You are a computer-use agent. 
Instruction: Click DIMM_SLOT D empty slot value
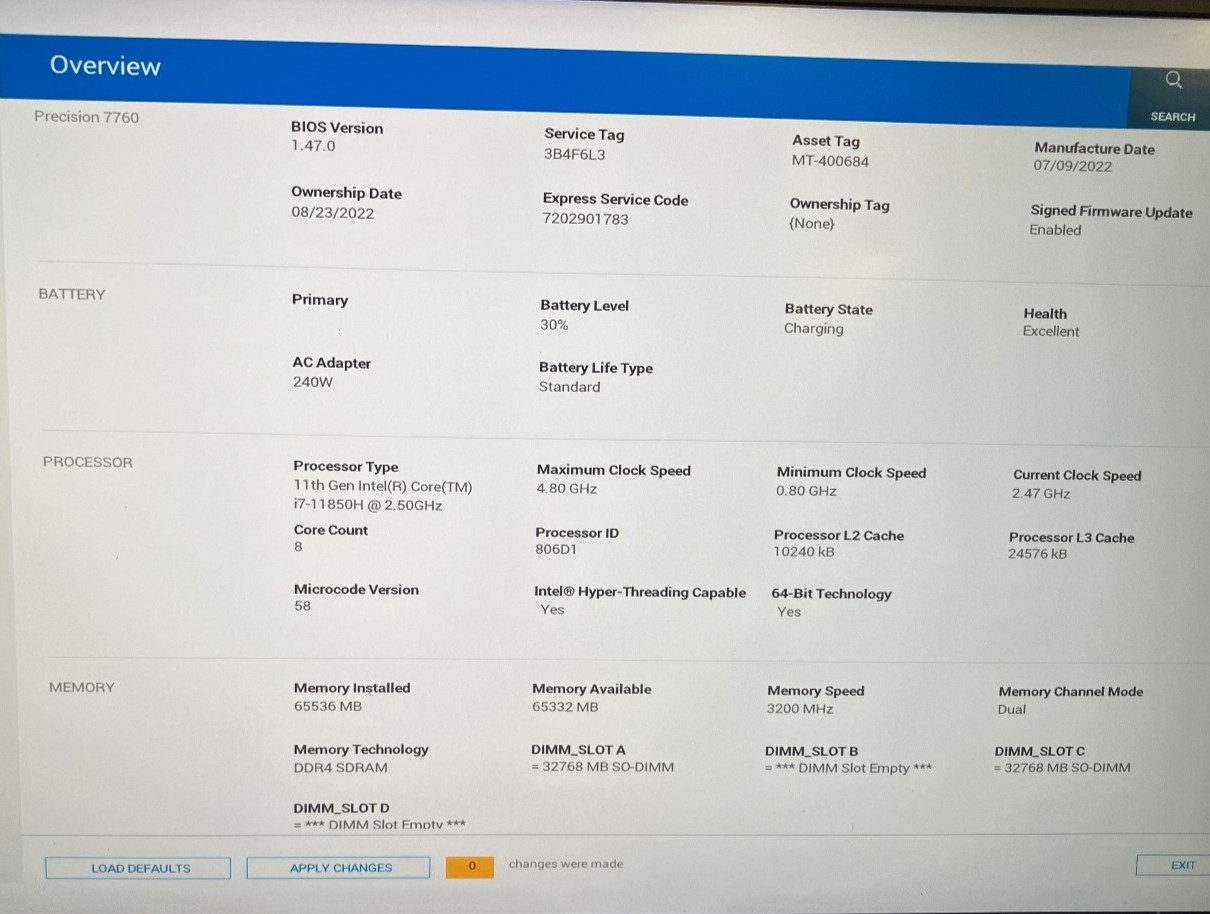point(379,825)
